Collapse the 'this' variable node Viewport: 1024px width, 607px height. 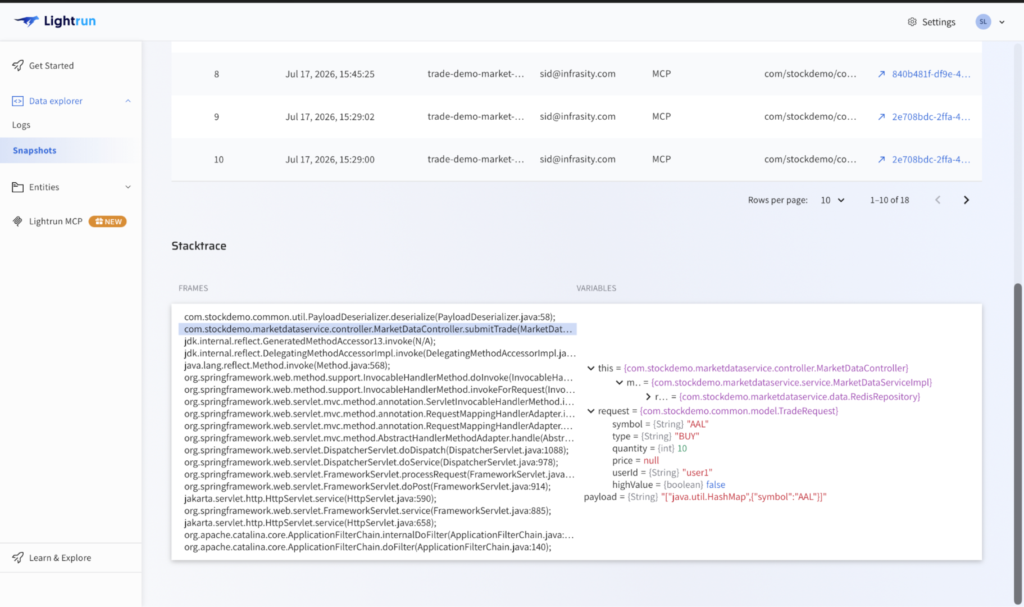click(x=590, y=368)
